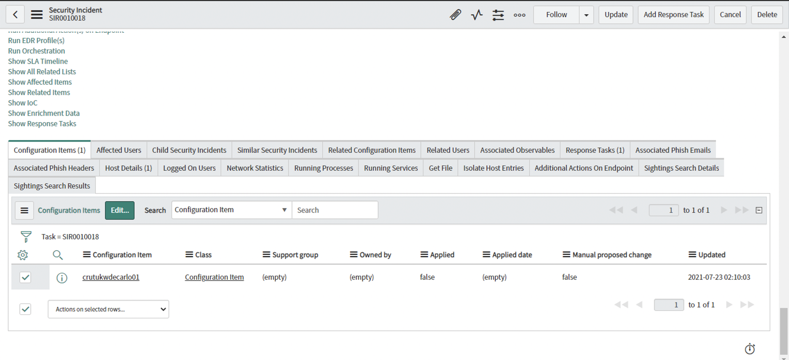Open the Configuration Item search field dropdown
The image size is (789, 360).
pyautogui.click(x=231, y=210)
